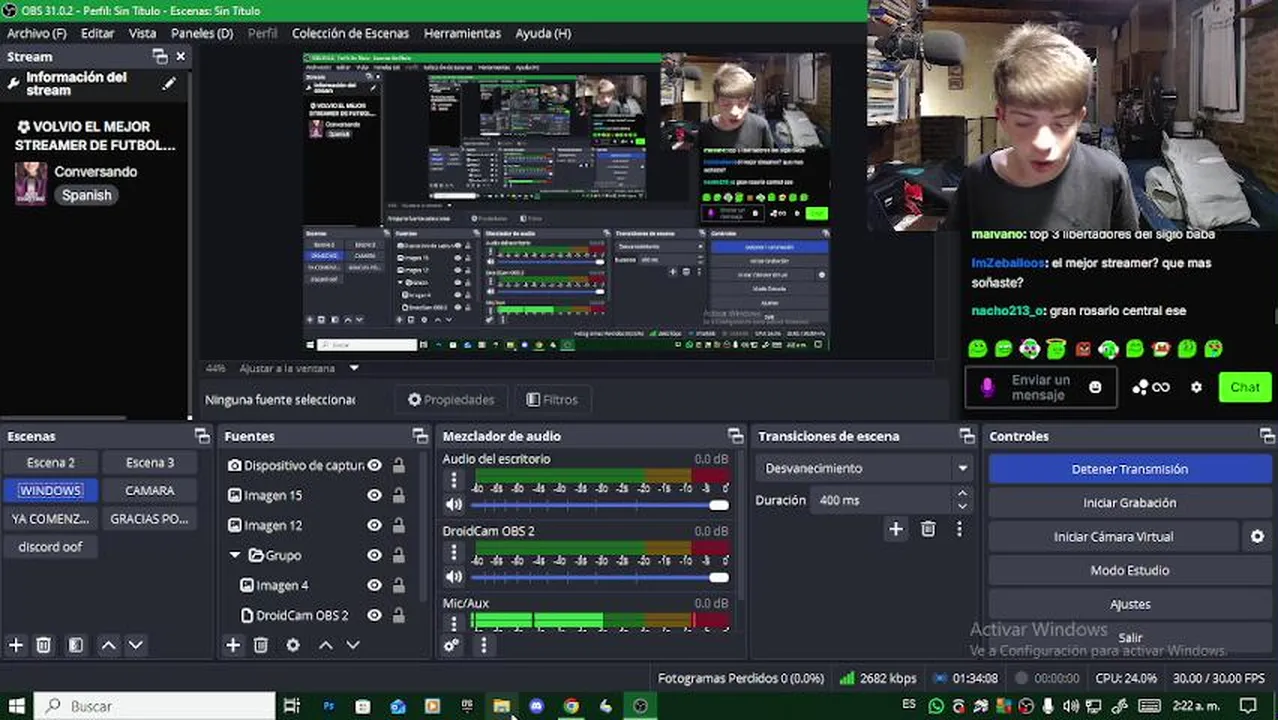Screen dimensions: 1278x720
Task: Lock the Imagen 15 source
Action: [398, 495]
